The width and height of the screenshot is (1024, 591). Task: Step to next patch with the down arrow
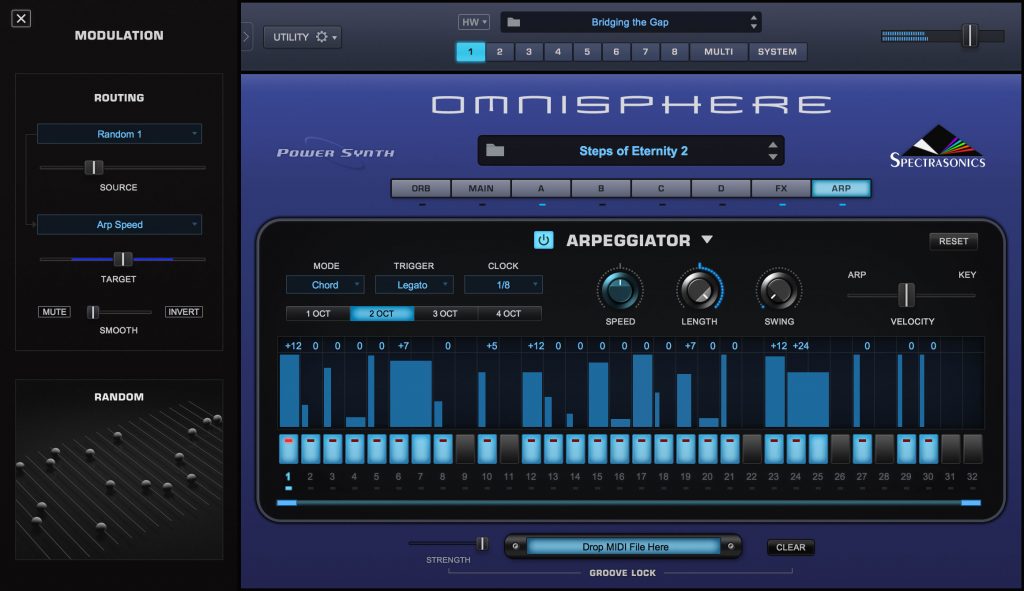773,157
